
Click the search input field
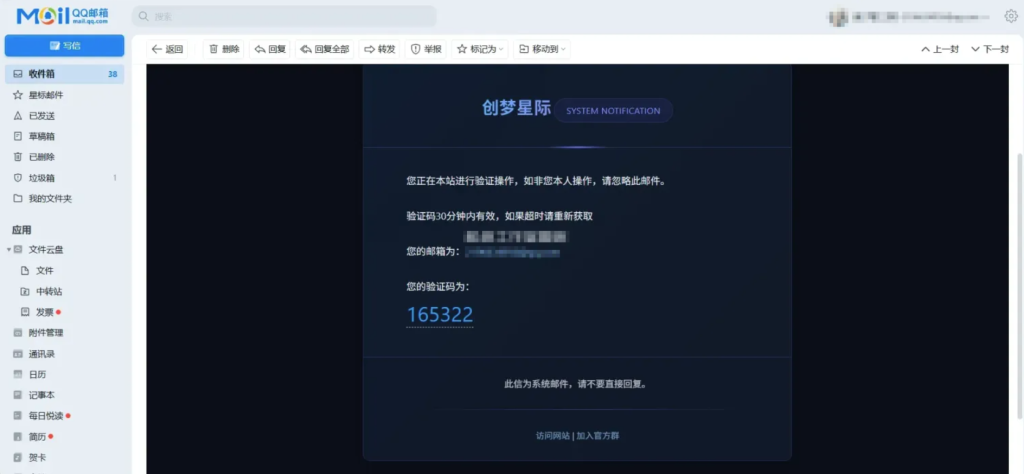pyautogui.click(x=285, y=16)
